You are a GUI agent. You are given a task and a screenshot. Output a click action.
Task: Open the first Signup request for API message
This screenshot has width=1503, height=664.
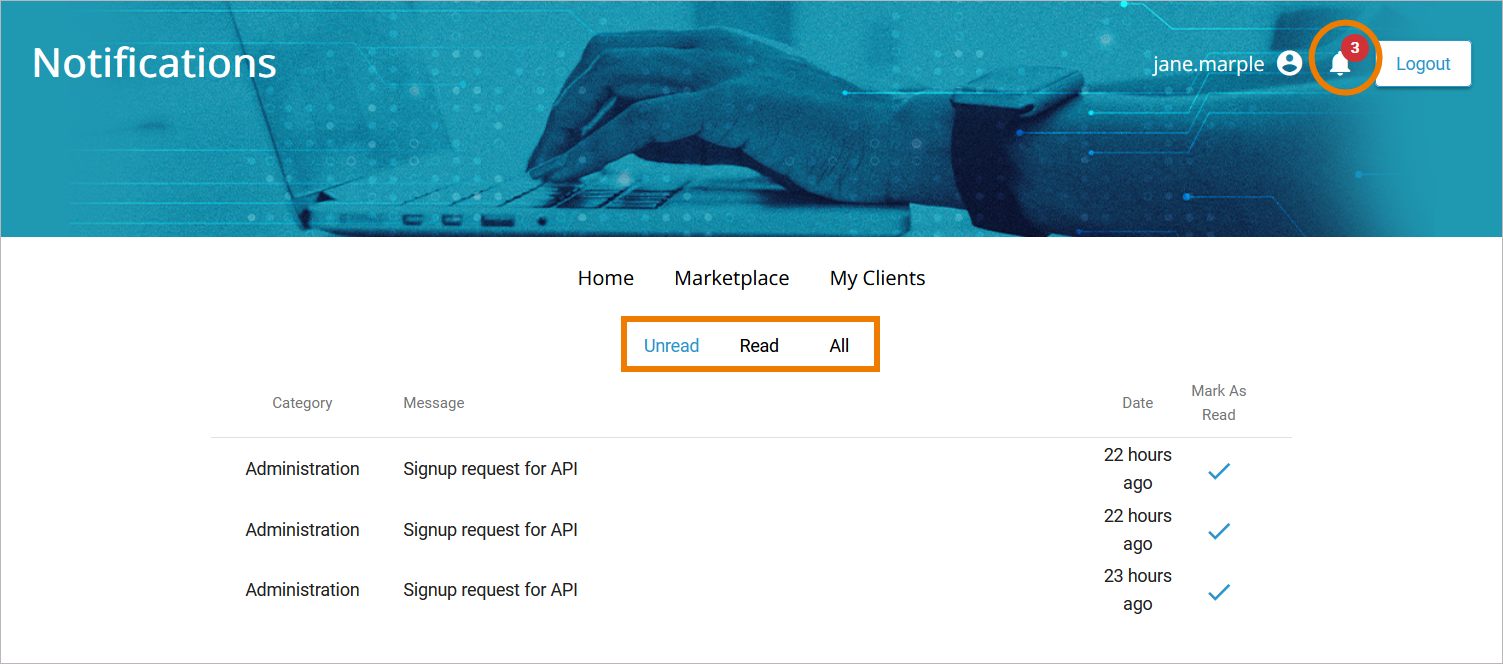490,469
